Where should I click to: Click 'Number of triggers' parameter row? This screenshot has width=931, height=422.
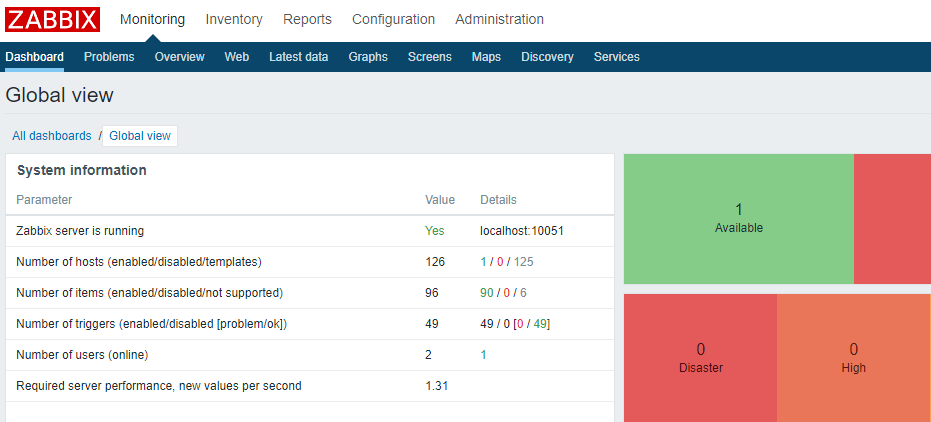click(x=310, y=323)
